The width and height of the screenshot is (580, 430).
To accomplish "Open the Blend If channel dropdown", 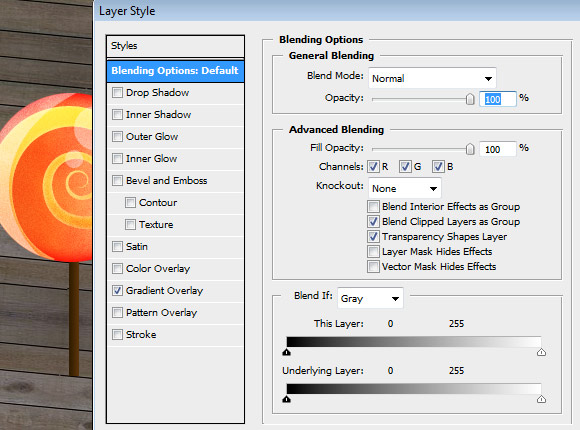I will click(x=370, y=298).
